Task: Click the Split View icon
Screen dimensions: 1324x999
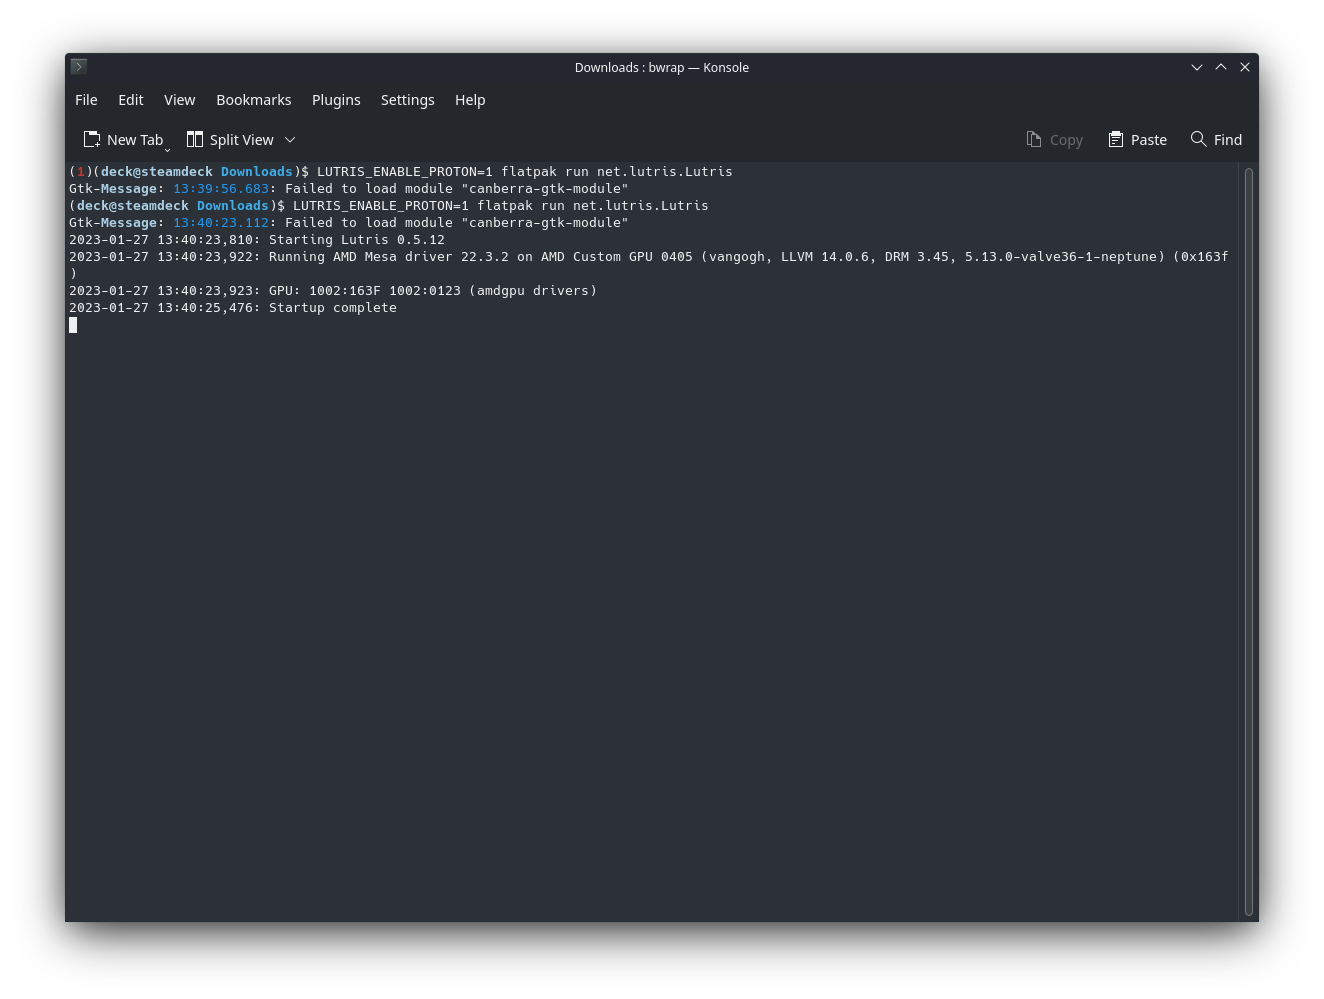Action: [x=195, y=139]
